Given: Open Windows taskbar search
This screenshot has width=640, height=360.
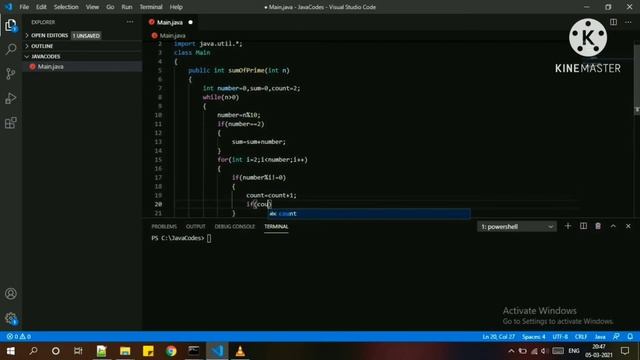Looking at the screenshot, I should click(33, 351).
